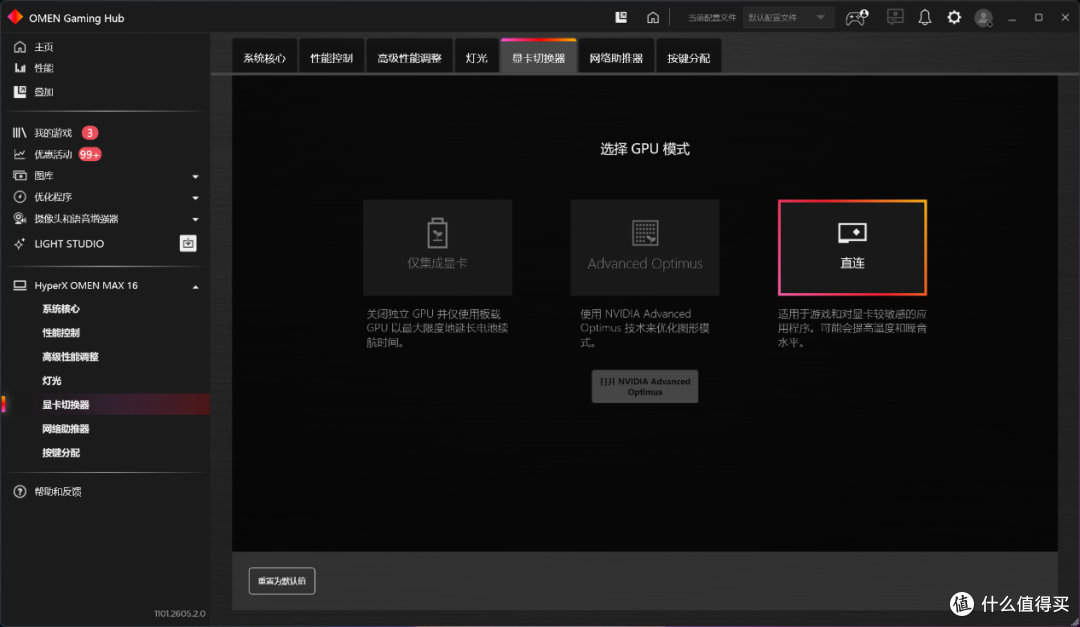Screen dimensions: 1080x627
Task: Open the 默认配置文件 profile dropdown
Action: [x=787, y=17]
